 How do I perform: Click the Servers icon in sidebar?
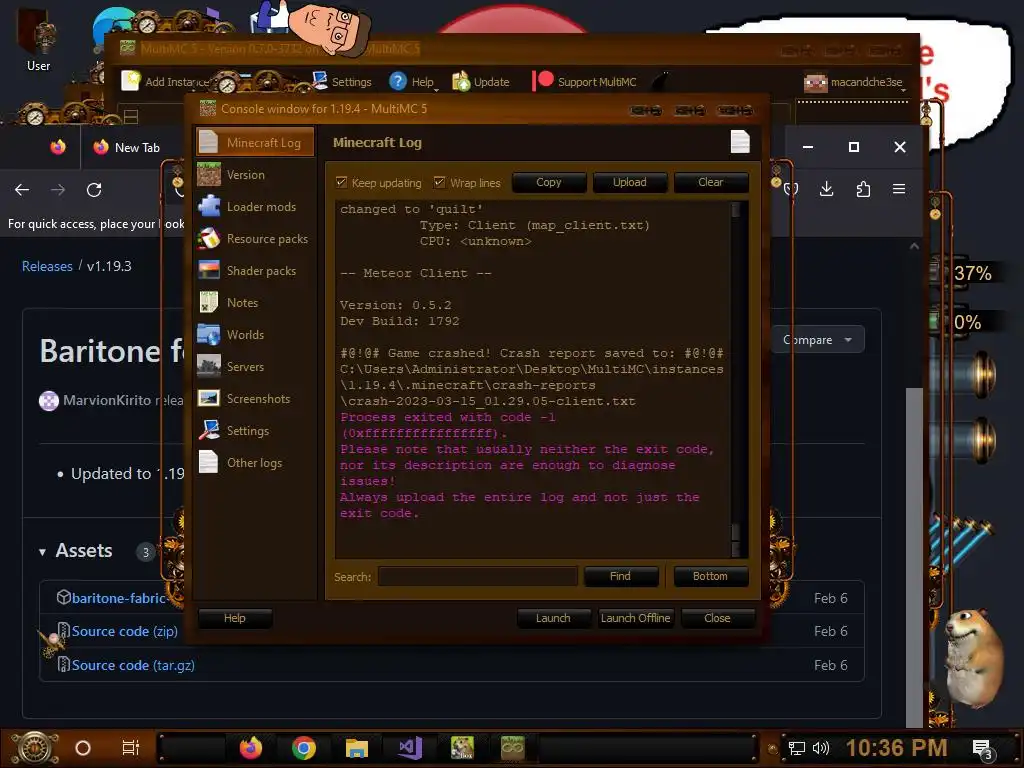(x=208, y=366)
